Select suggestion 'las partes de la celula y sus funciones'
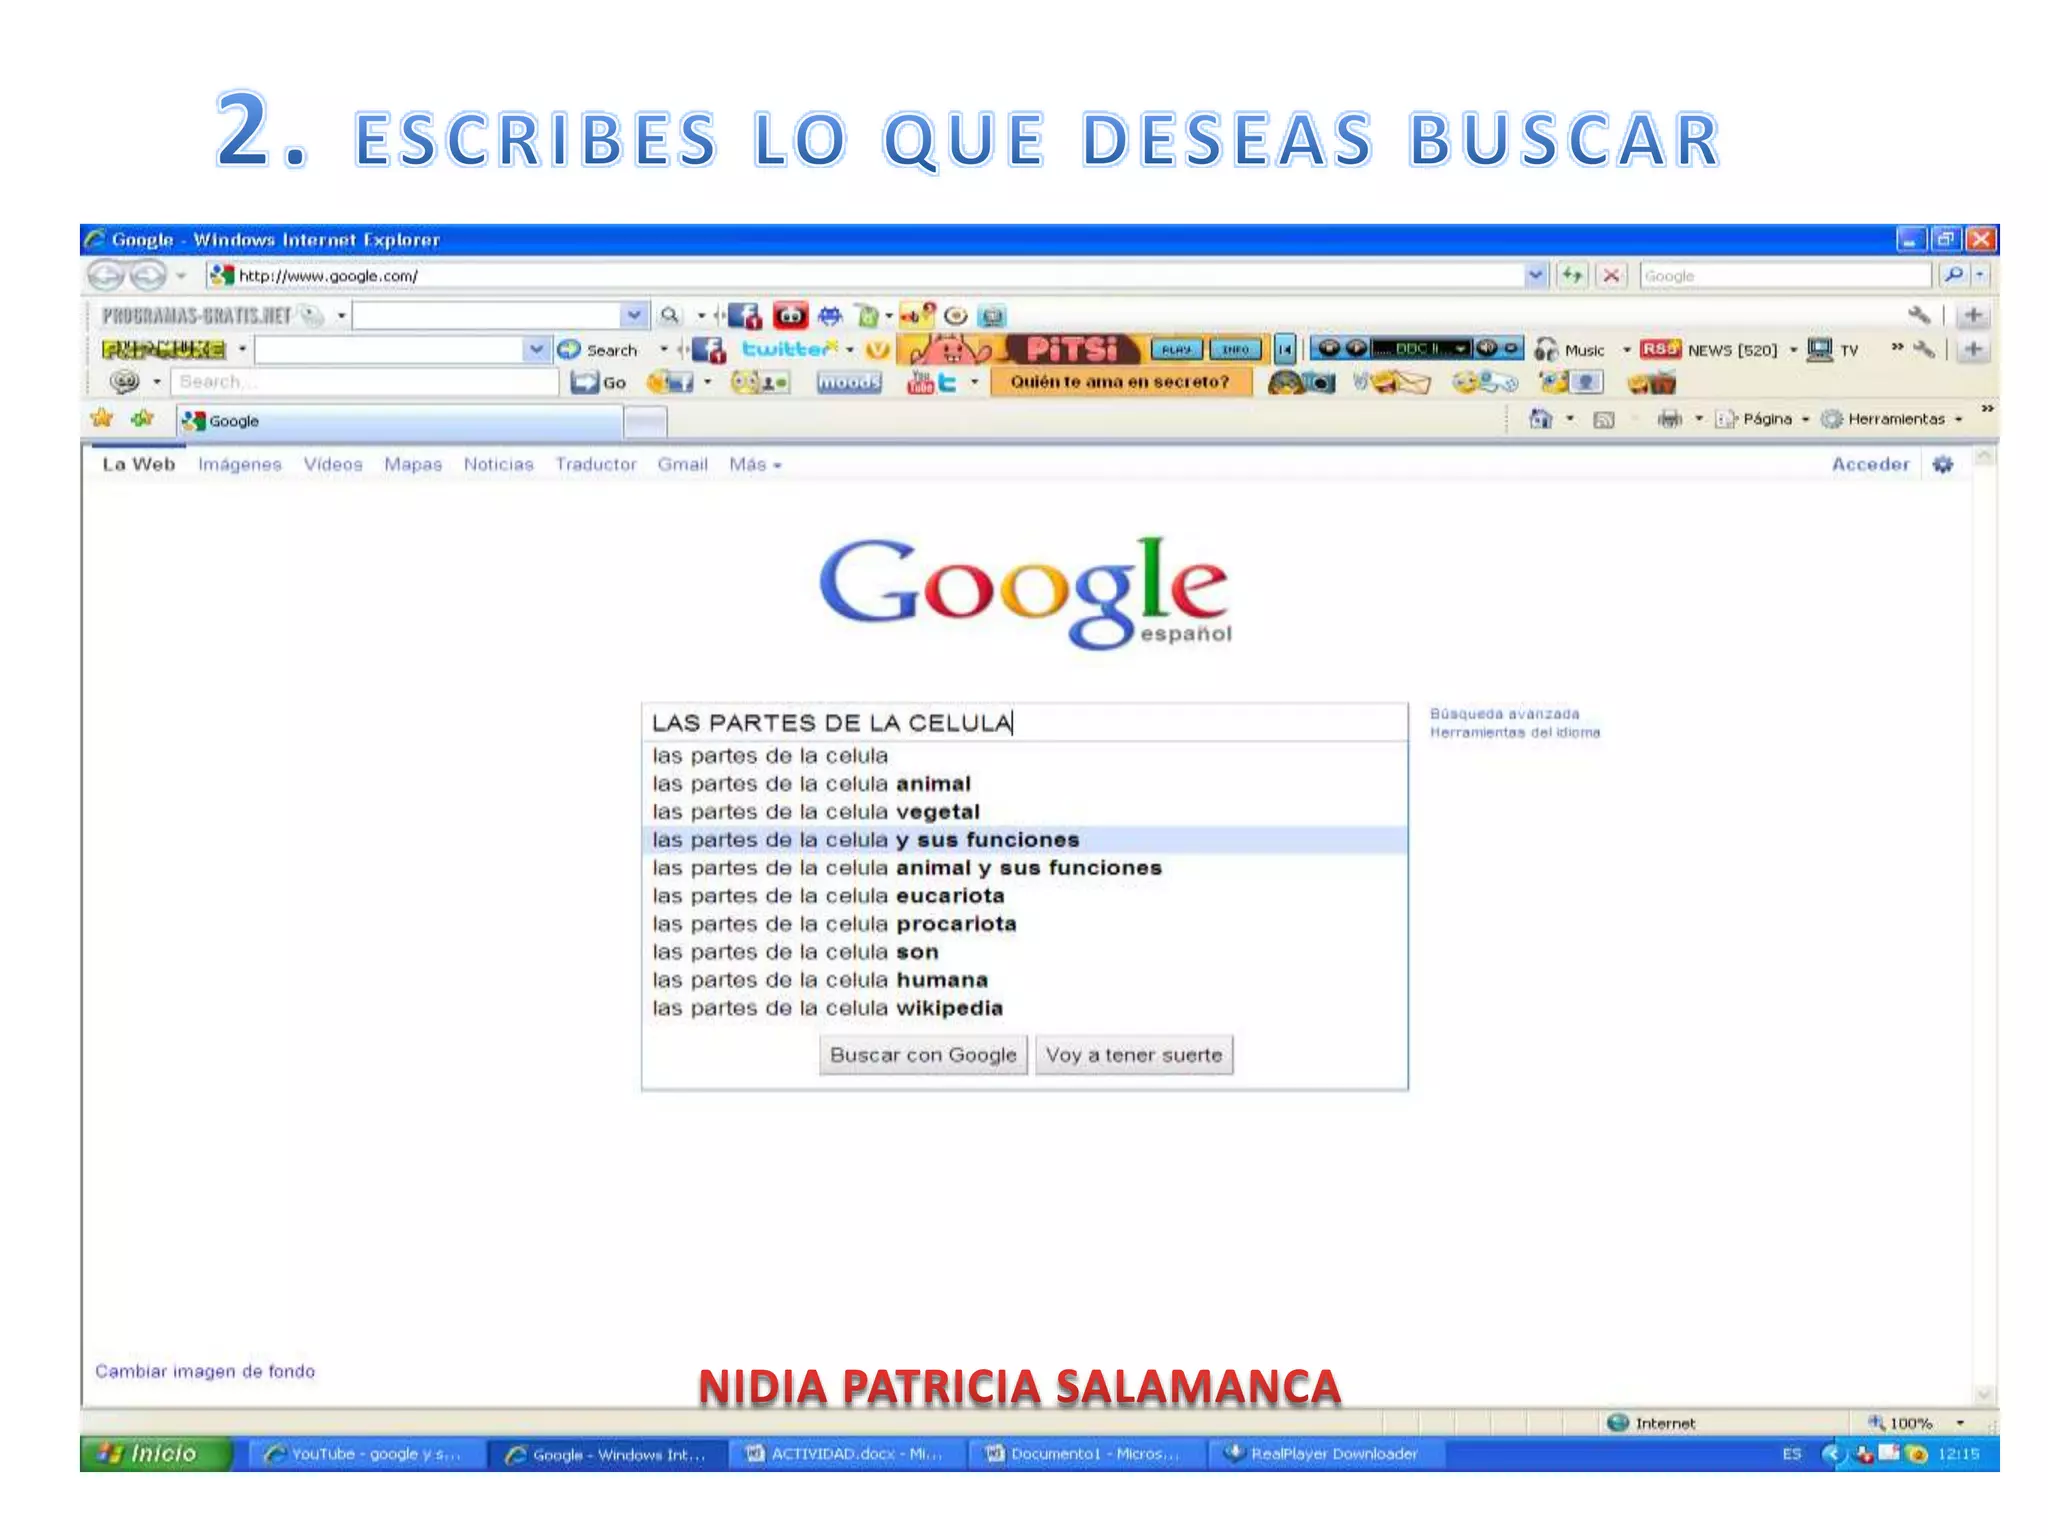Screen dimensions: 2048x1536 [1024, 840]
